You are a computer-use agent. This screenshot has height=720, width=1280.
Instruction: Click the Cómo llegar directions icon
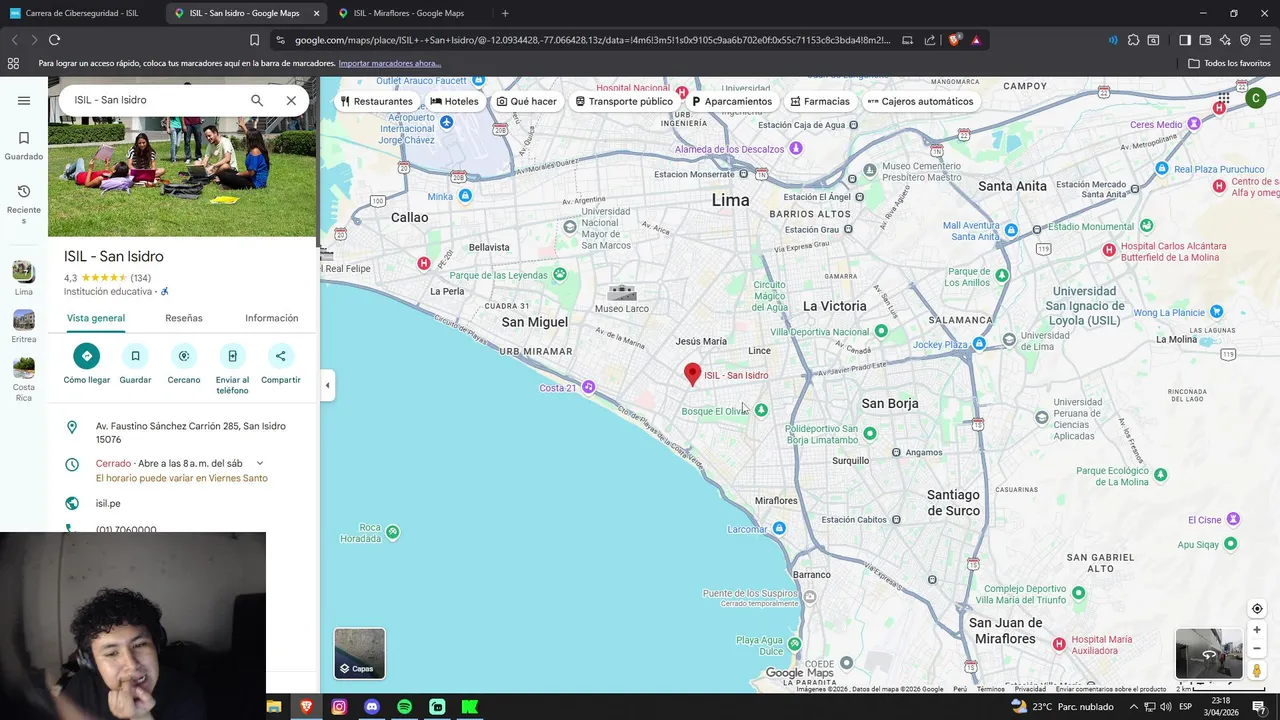pos(87,356)
